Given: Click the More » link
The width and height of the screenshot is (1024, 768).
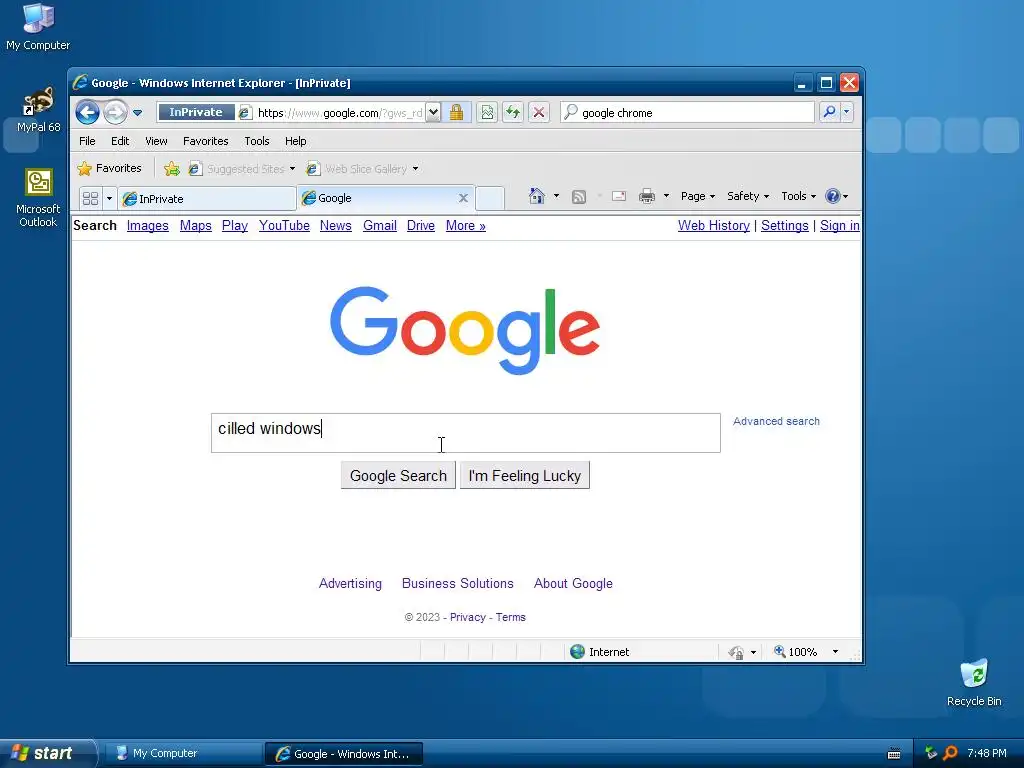Looking at the screenshot, I should (x=466, y=225).
